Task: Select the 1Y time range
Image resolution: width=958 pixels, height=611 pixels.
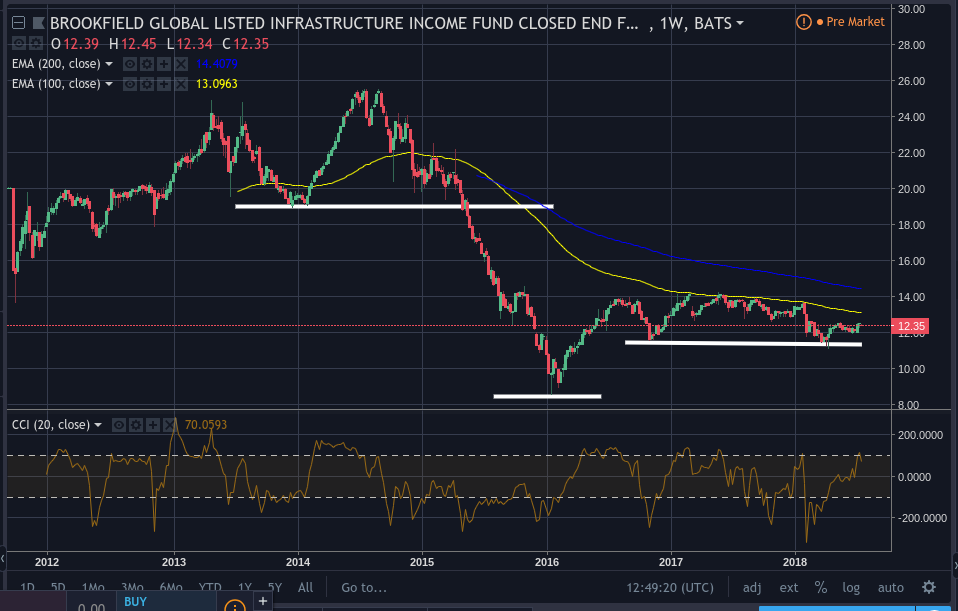Action: [x=244, y=587]
